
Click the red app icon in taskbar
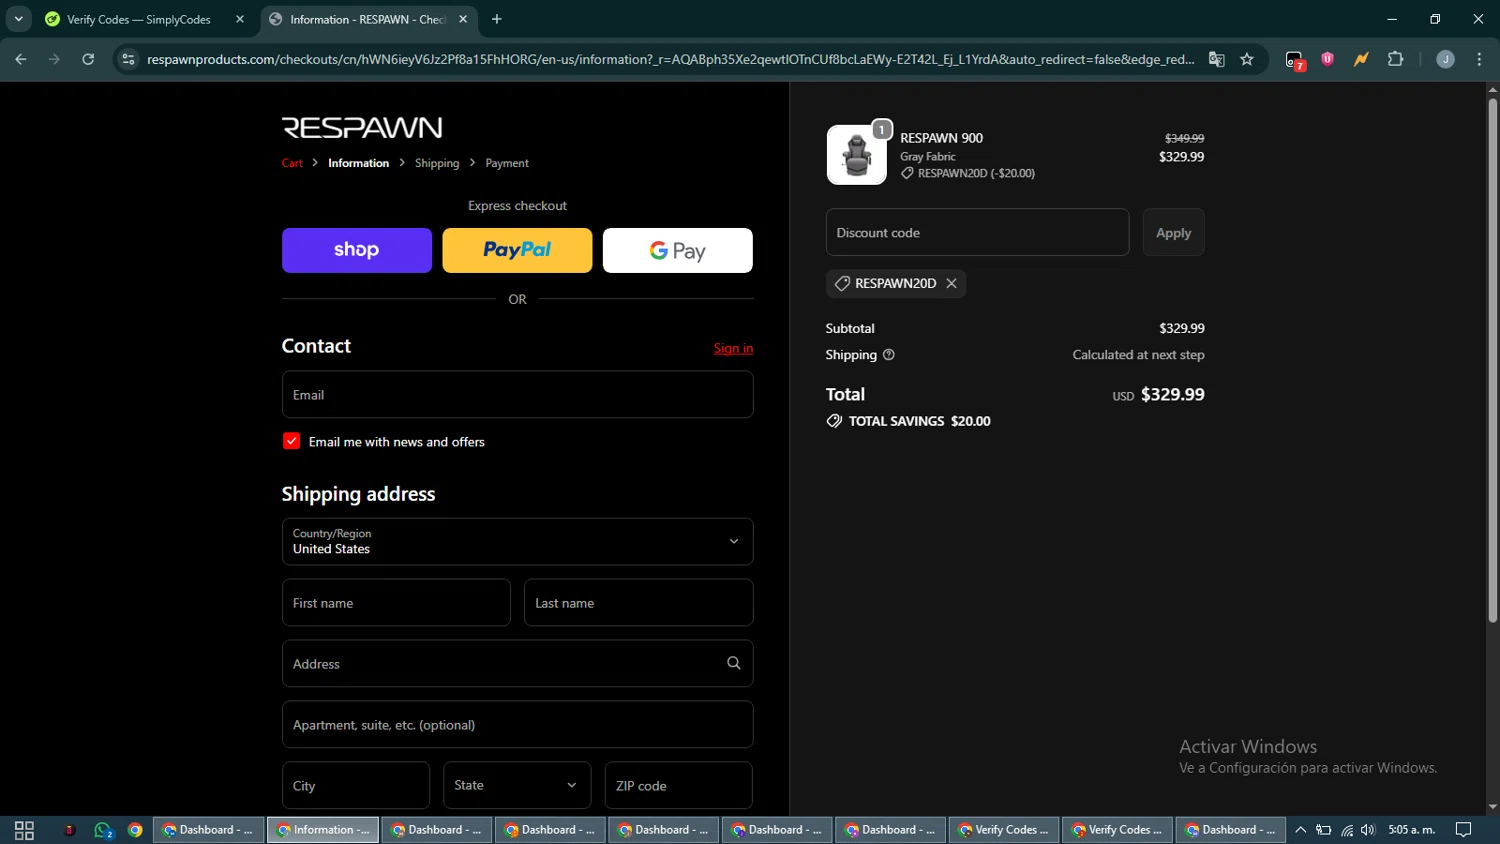69,830
